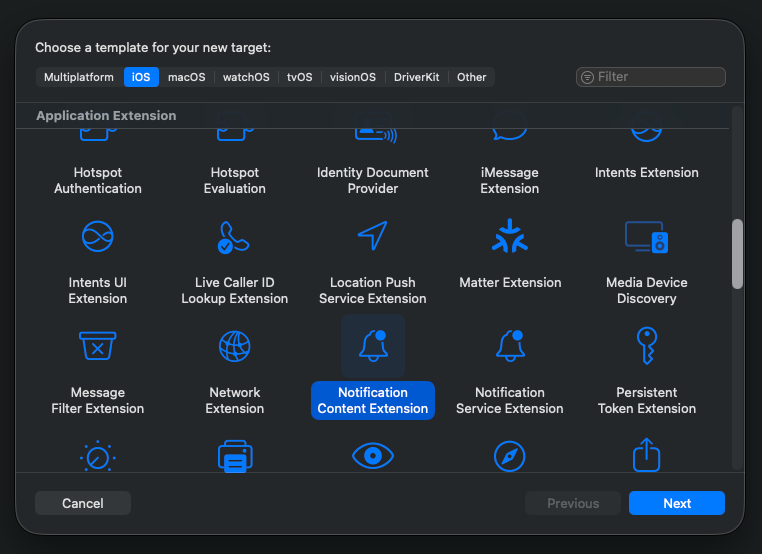The width and height of the screenshot is (762, 554).
Task: Select the eye icon template
Action: pos(373,456)
